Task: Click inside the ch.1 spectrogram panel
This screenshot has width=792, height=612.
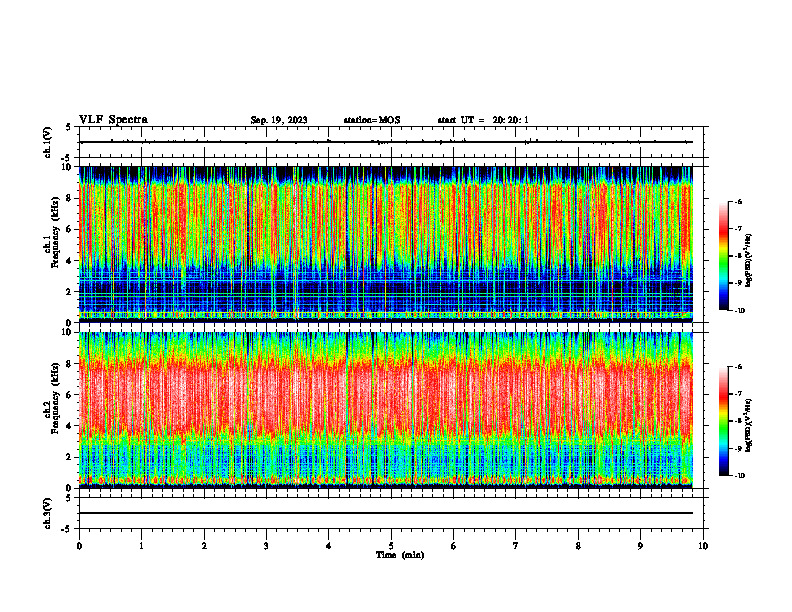Action: coord(386,244)
